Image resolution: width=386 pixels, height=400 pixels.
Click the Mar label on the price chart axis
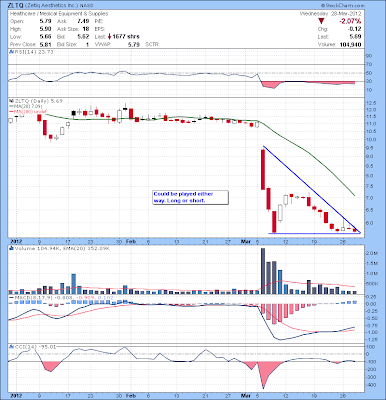246,241
